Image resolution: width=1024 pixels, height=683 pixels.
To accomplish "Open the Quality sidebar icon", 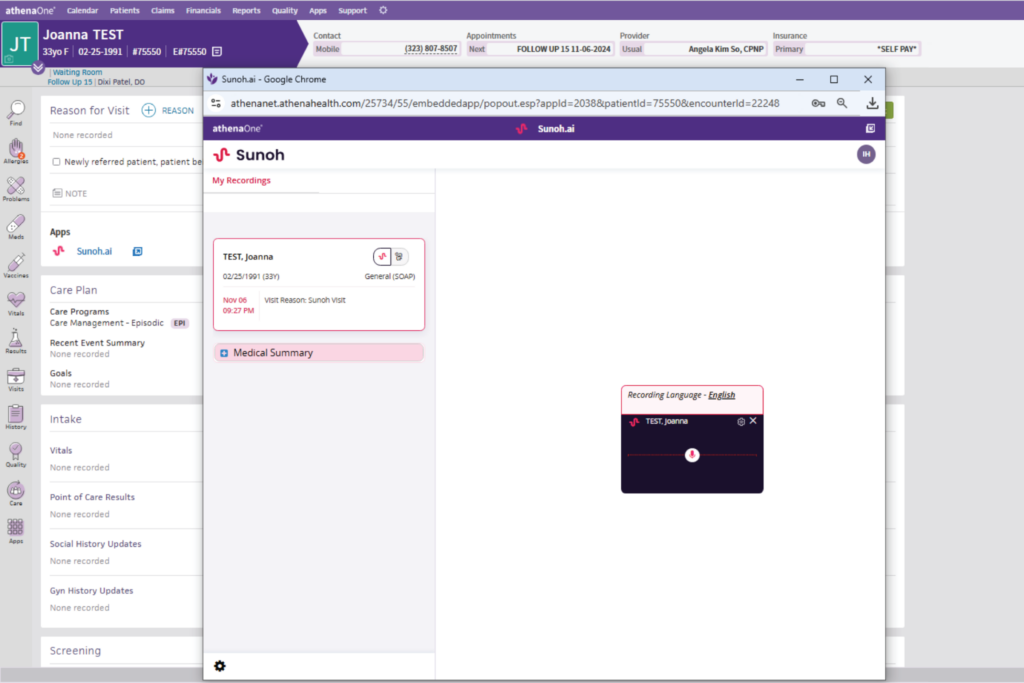I will pyautogui.click(x=16, y=454).
